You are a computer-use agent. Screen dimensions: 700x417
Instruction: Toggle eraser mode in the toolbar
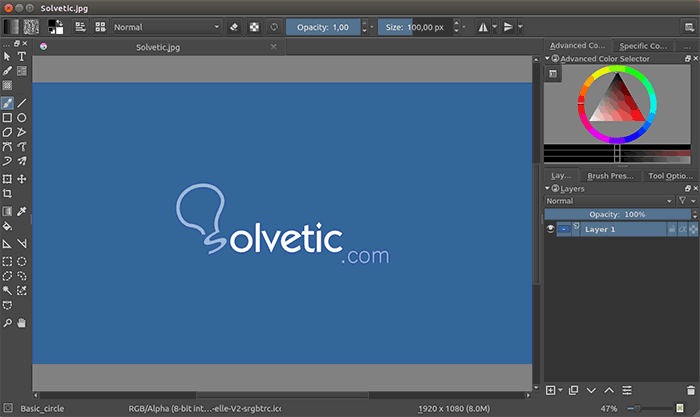(x=233, y=27)
